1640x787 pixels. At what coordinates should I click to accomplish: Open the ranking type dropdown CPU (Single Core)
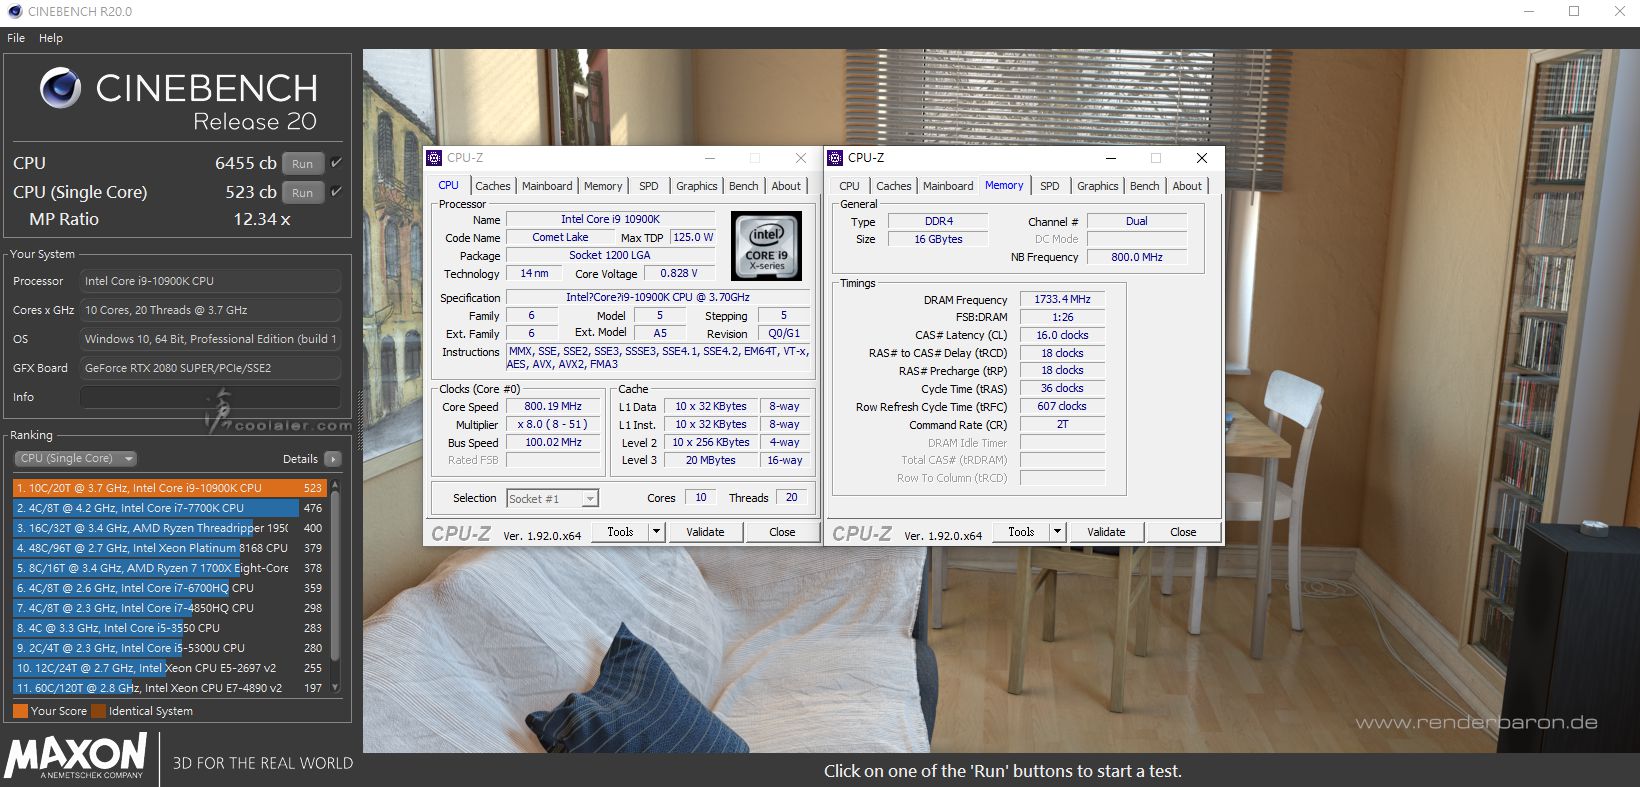coord(76,458)
